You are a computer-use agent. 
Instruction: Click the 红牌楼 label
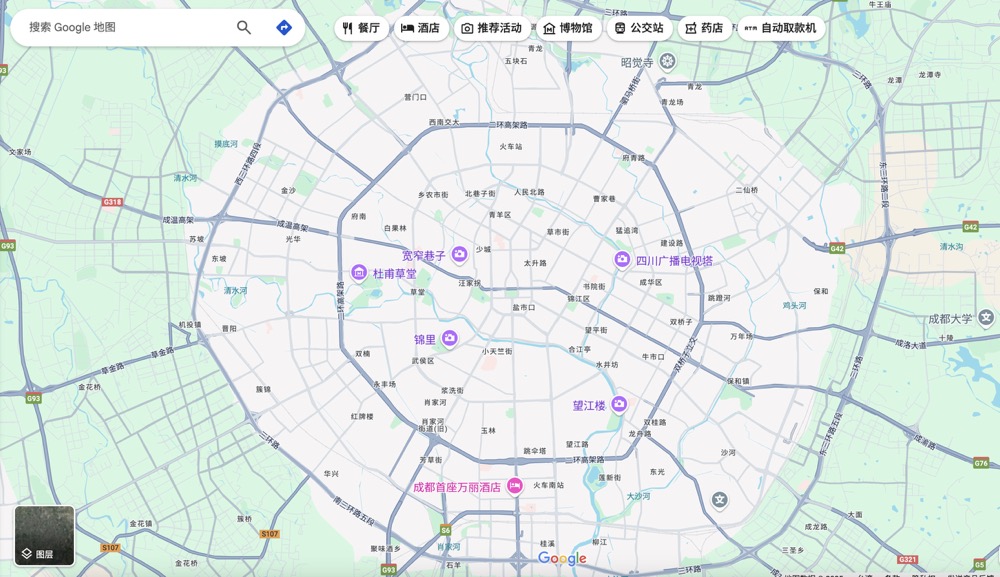[x=362, y=416]
